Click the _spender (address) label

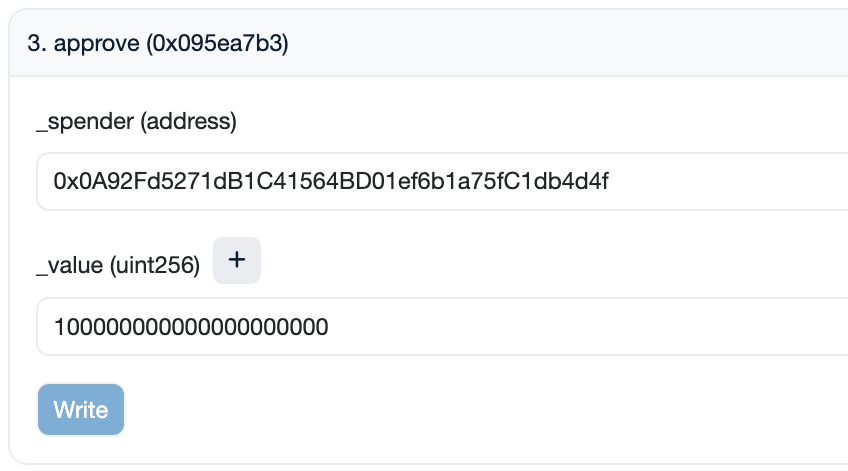pos(136,122)
